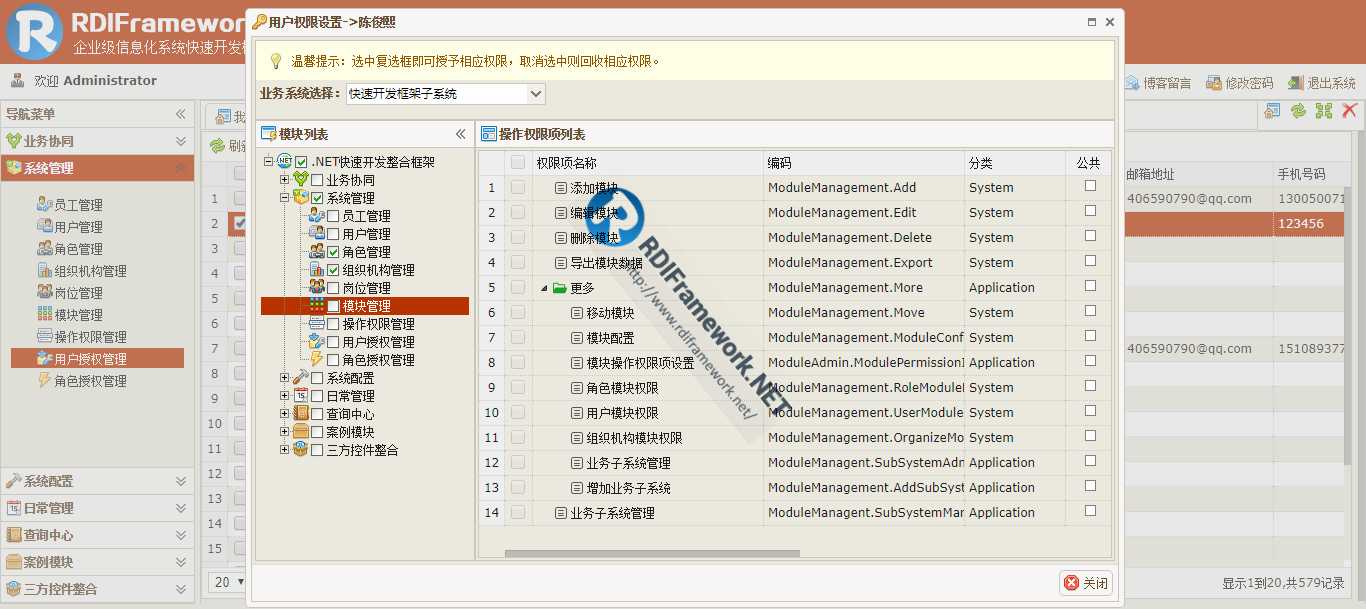Tick the 模块管理 checkbox in the highlighted tree row
The image size is (1366, 609).
coord(333,306)
